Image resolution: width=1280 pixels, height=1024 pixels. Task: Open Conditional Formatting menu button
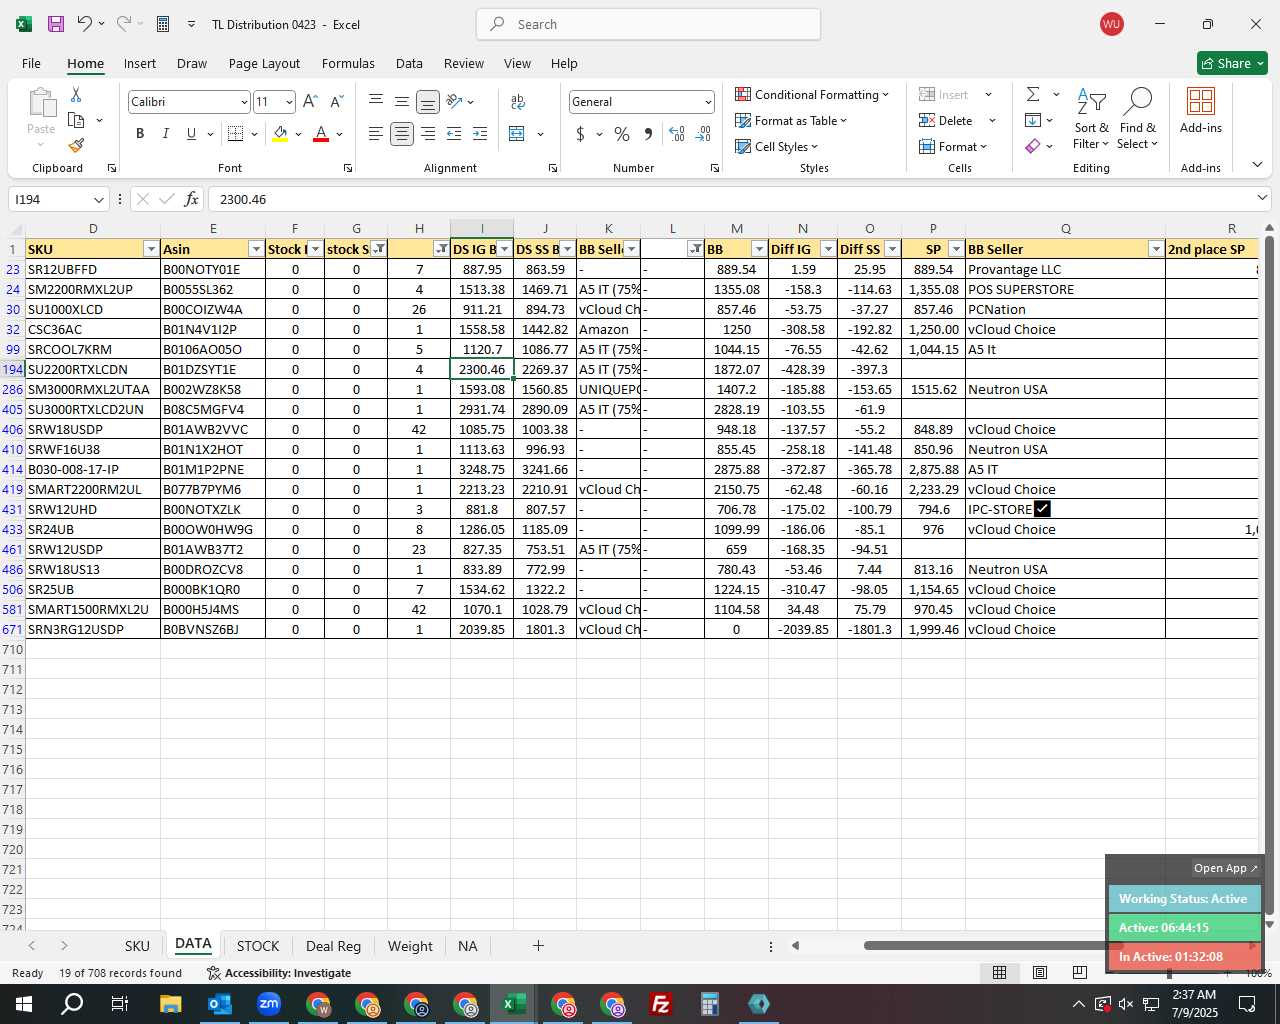tap(811, 94)
